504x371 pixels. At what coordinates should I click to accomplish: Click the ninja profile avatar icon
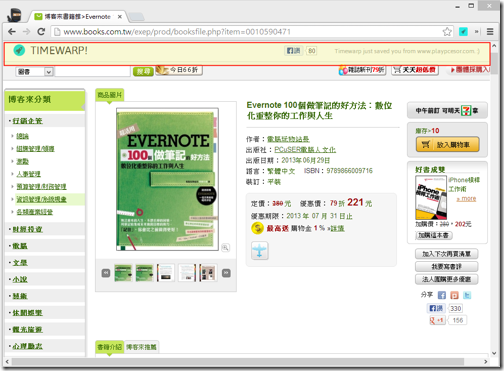coord(14,15)
